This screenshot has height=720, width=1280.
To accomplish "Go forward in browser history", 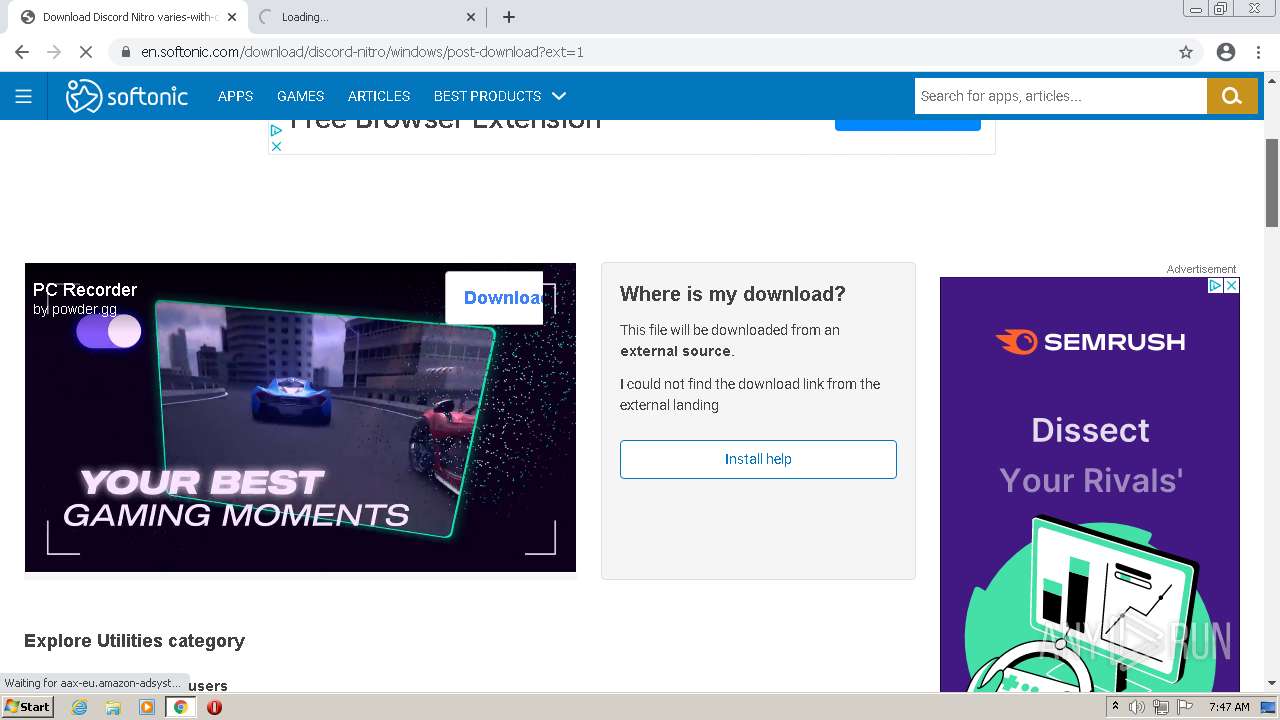I will pyautogui.click(x=54, y=52).
